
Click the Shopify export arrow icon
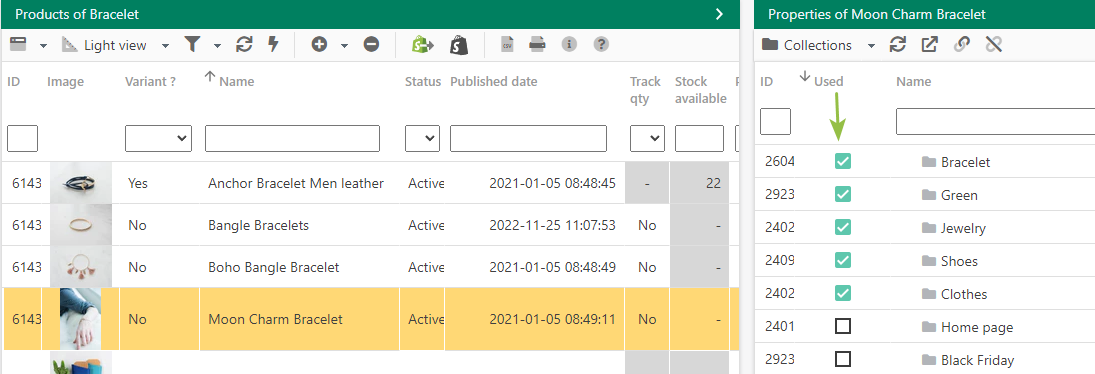(x=422, y=45)
